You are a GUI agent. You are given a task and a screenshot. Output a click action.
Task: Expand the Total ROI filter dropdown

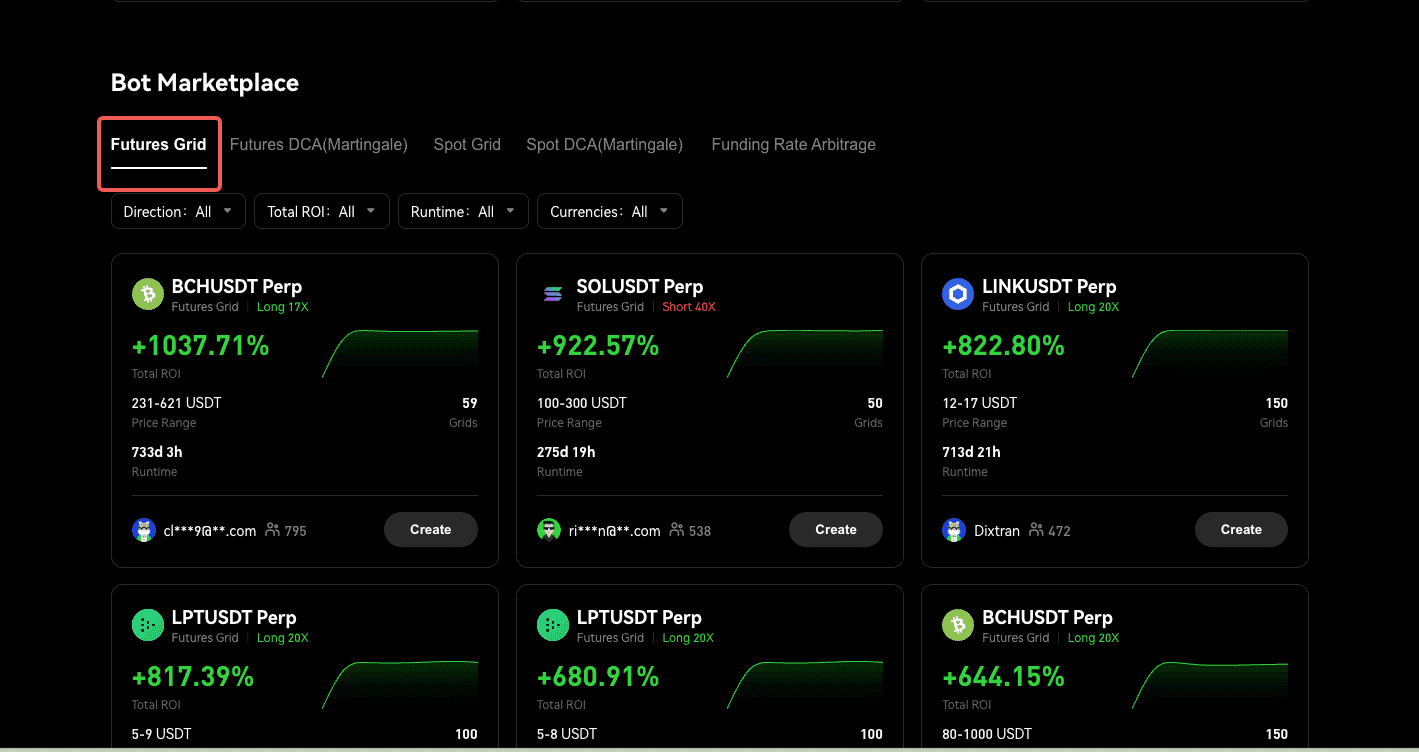321,211
